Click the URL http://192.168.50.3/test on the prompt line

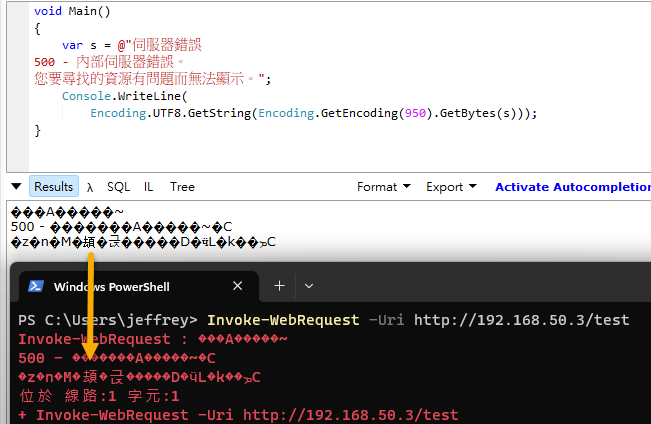[521, 320]
